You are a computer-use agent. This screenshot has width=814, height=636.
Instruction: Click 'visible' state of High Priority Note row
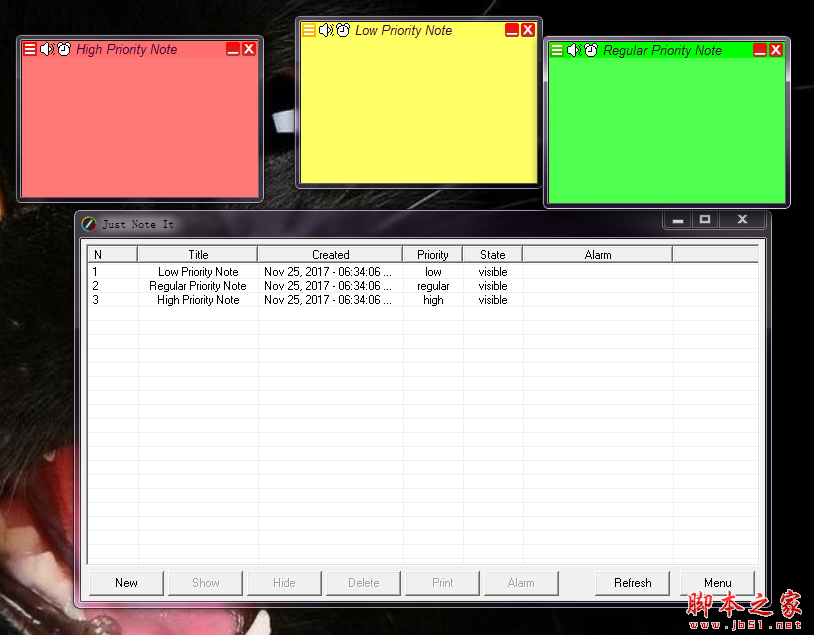pos(493,300)
